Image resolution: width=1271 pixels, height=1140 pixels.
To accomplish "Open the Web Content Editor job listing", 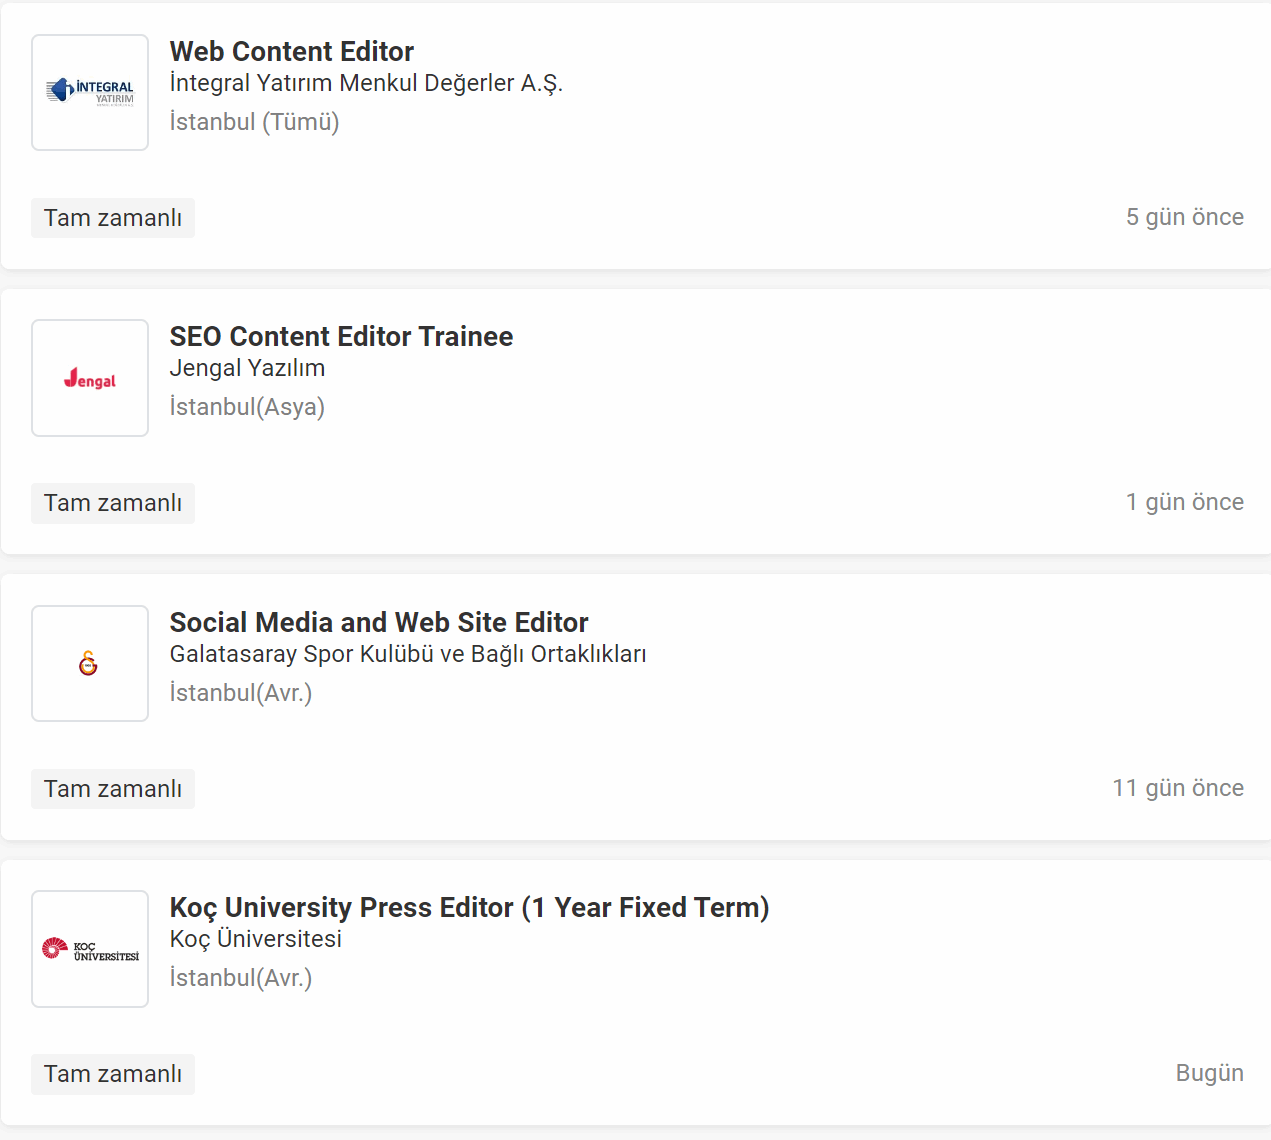I will pos(292,51).
